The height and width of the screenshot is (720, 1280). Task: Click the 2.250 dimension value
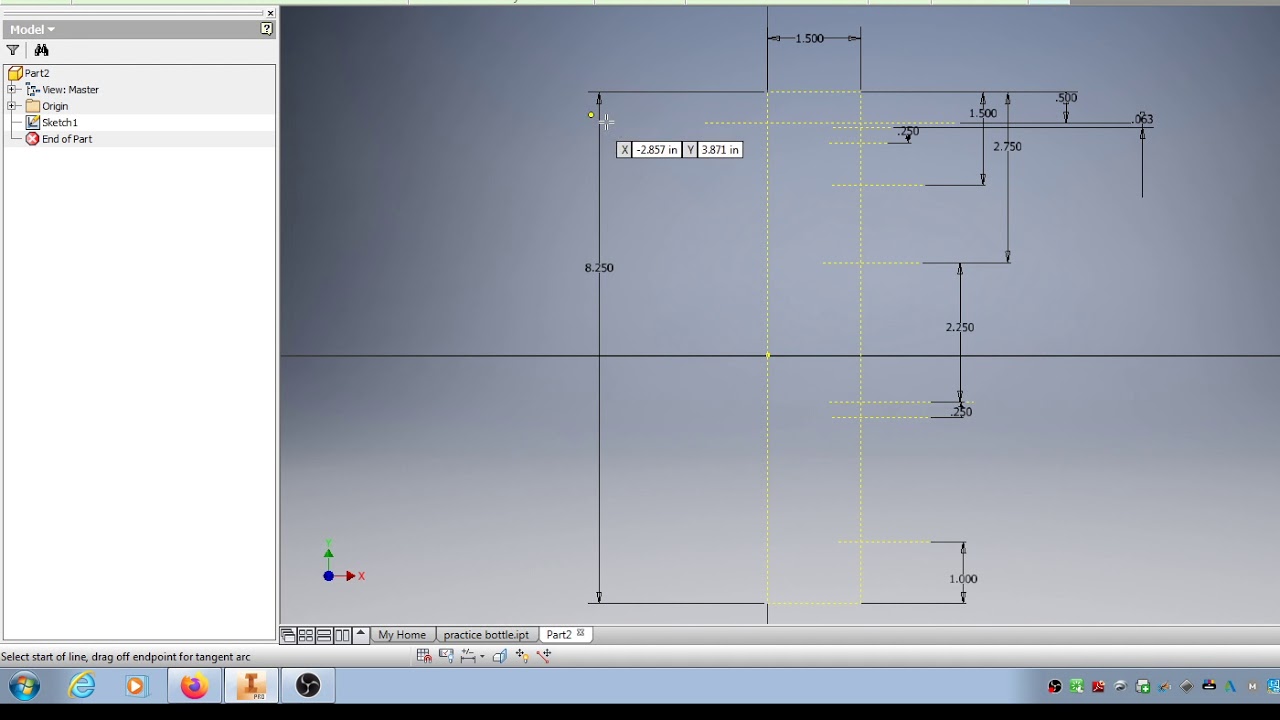pyautogui.click(x=960, y=327)
